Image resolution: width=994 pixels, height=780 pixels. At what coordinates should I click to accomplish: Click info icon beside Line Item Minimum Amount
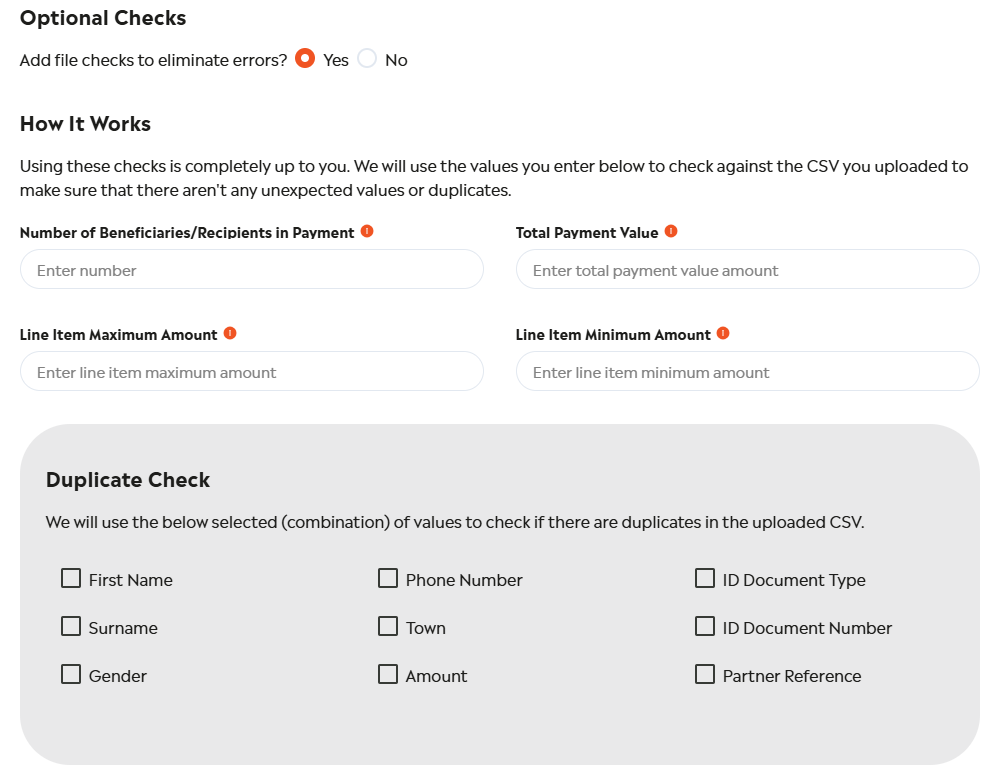click(723, 333)
